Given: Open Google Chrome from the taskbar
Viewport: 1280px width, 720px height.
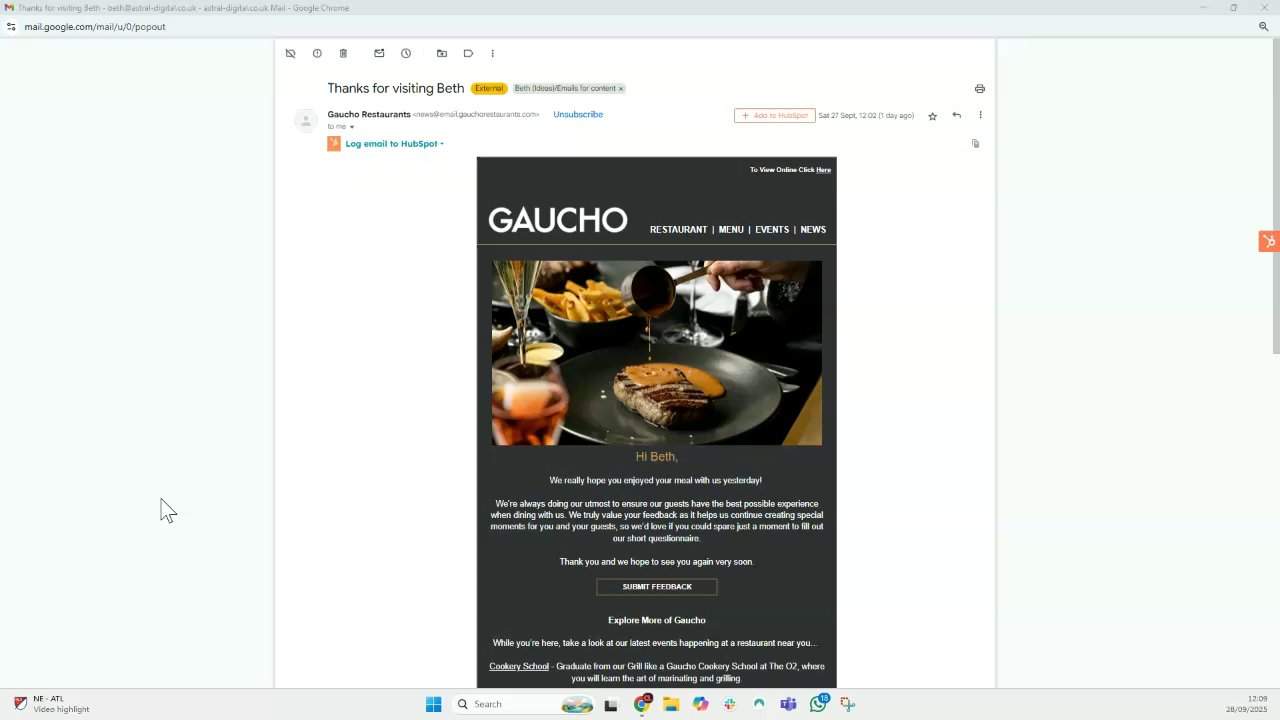Looking at the screenshot, I should (642, 704).
